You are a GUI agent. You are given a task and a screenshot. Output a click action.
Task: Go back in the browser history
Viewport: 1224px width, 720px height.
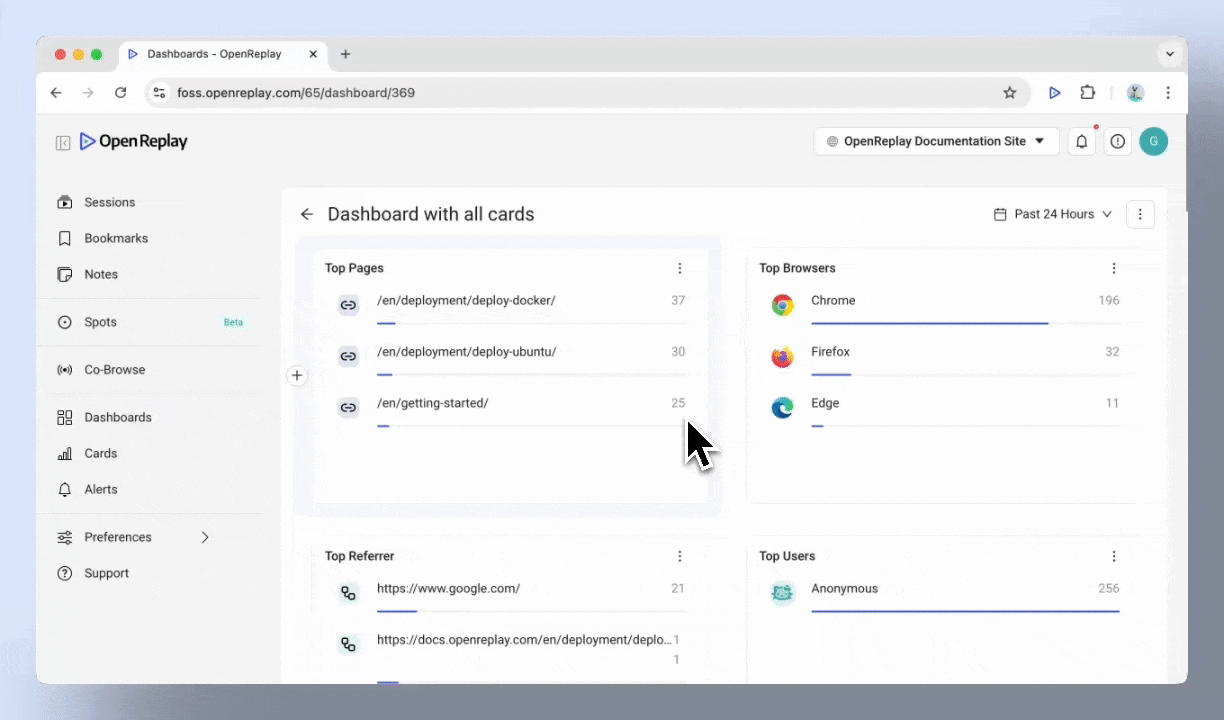56,93
